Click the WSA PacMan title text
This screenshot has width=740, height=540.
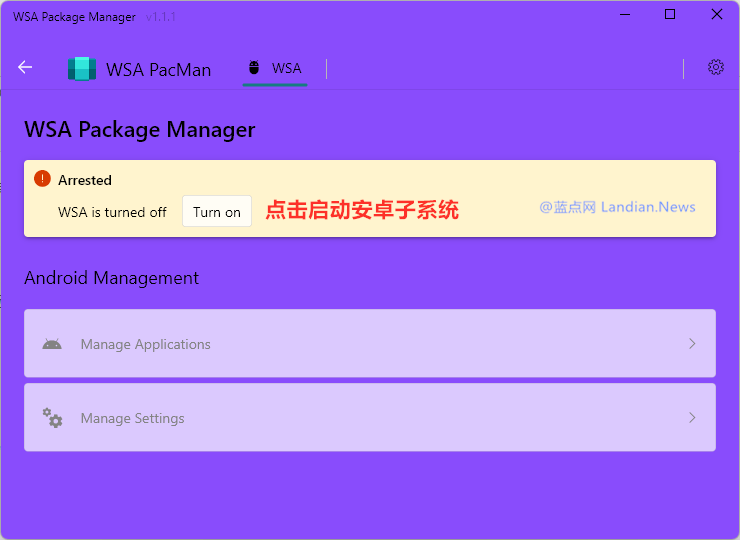click(159, 70)
